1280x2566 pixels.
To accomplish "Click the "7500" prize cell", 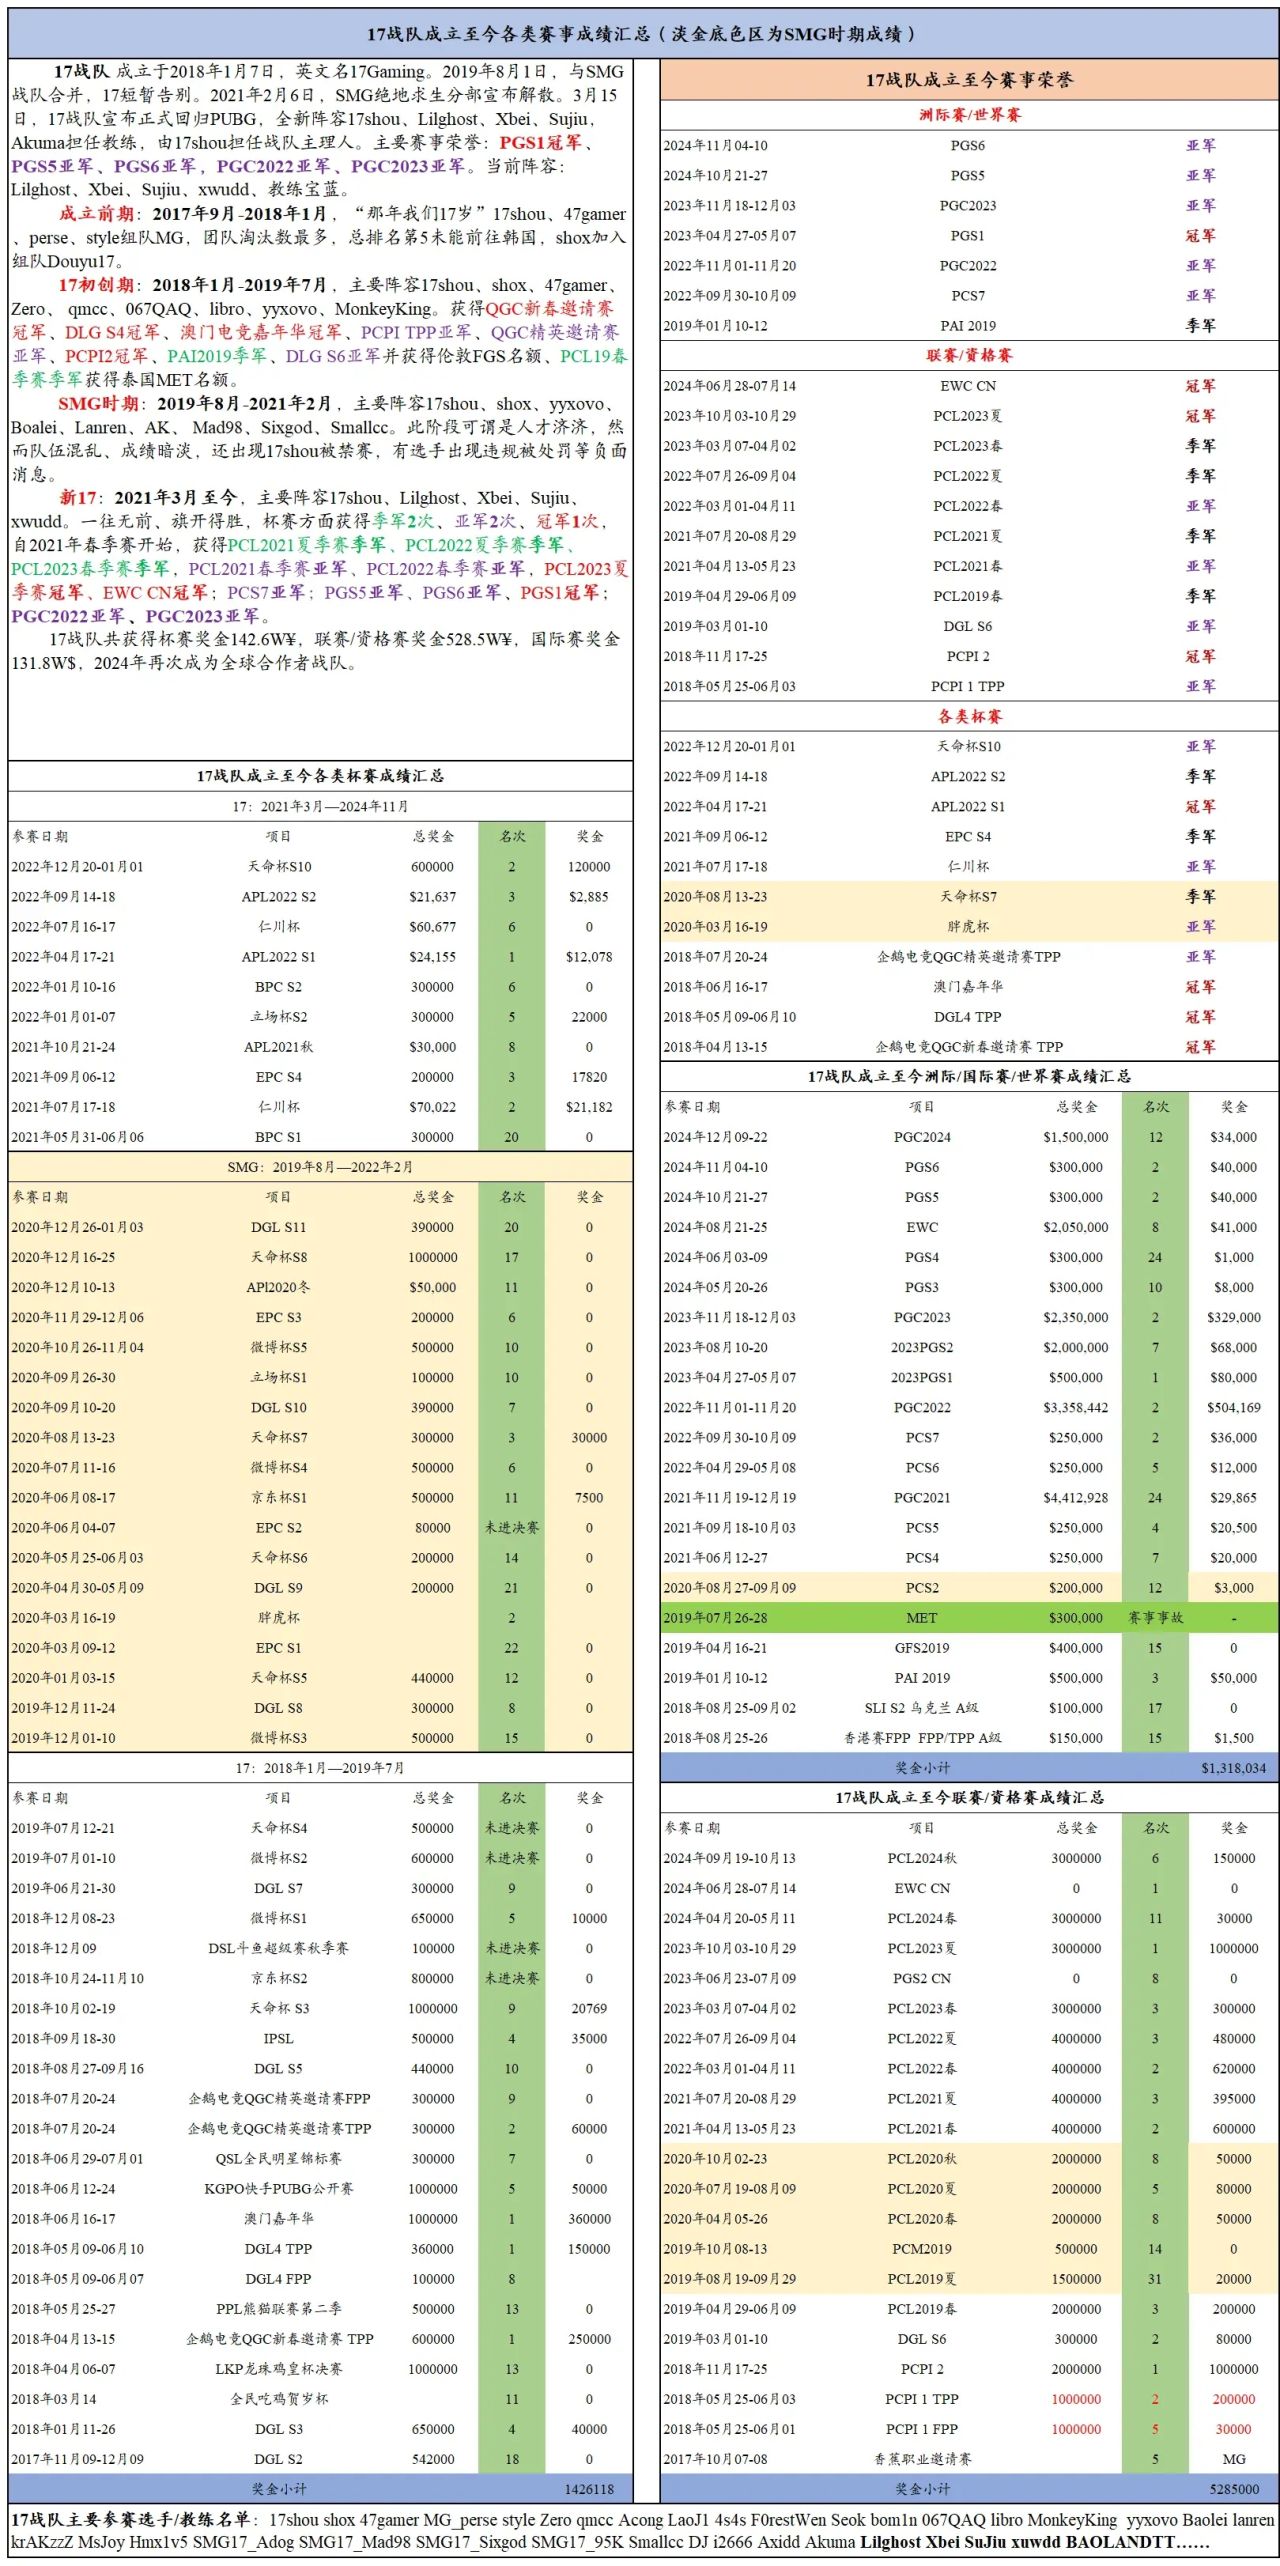I will point(589,1497).
